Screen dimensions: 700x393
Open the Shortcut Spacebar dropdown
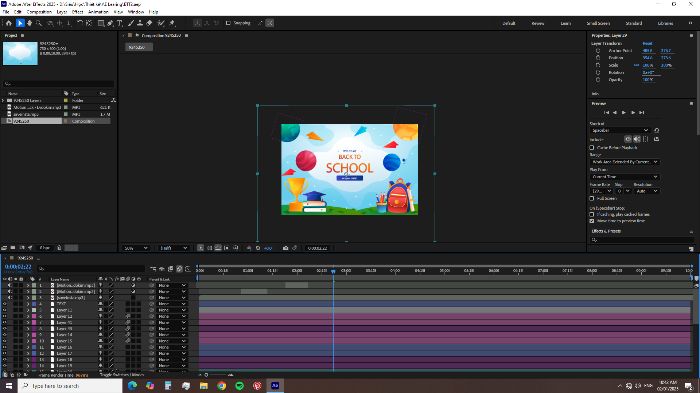click(620, 130)
